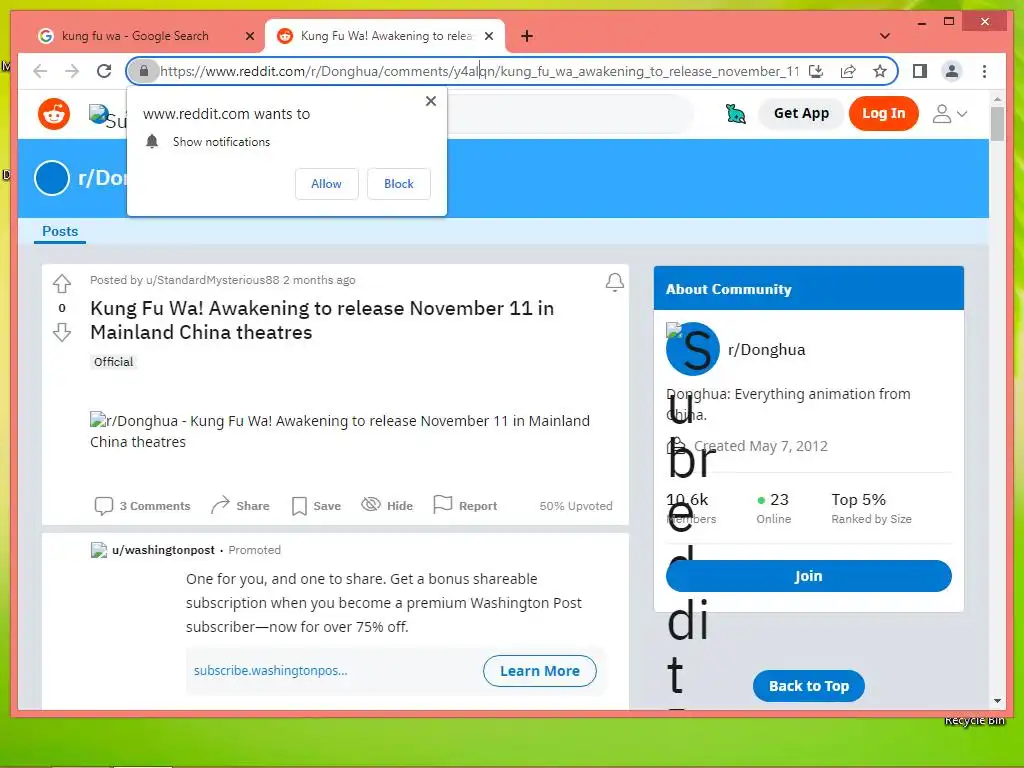
Task: Allow reddit notifications
Action: click(327, 184)
